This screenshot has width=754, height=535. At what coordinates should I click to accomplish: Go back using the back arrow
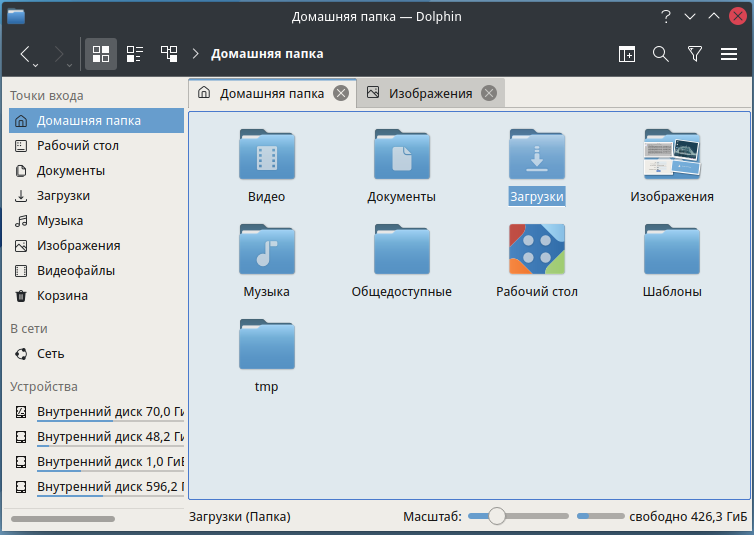(x=26, y=54)
